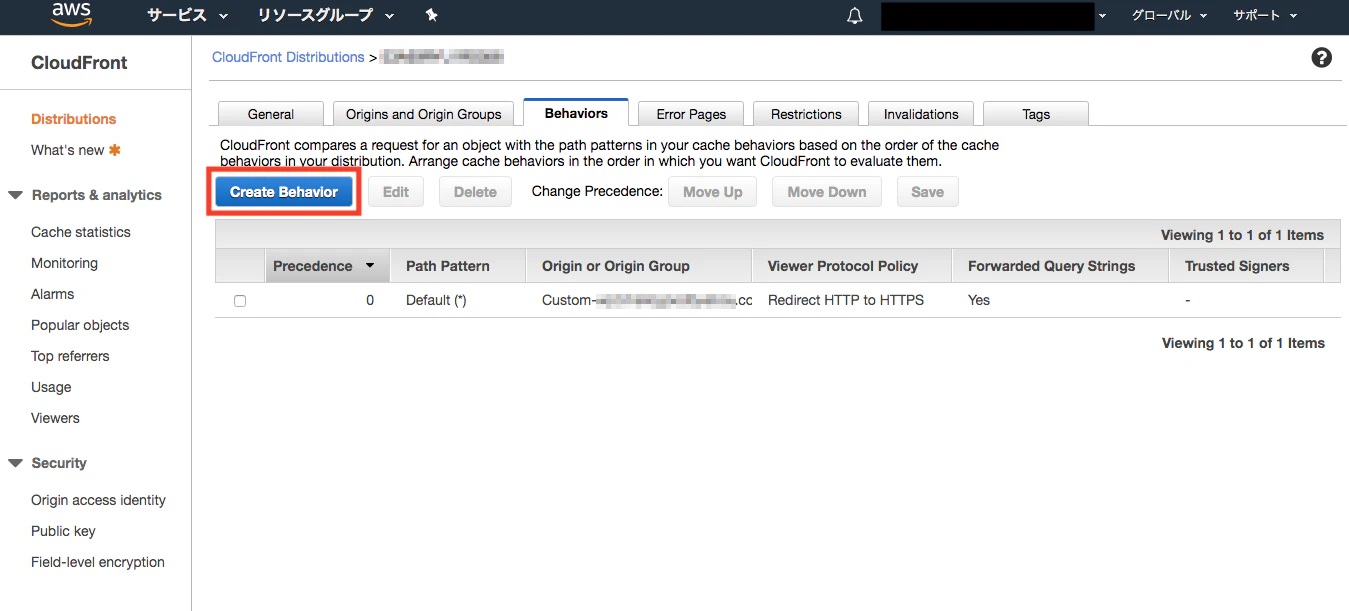Viewport: 1349px width, 611px height.
Task: Click the orange asterisk beside What's new
Action: tap(114, 150)
